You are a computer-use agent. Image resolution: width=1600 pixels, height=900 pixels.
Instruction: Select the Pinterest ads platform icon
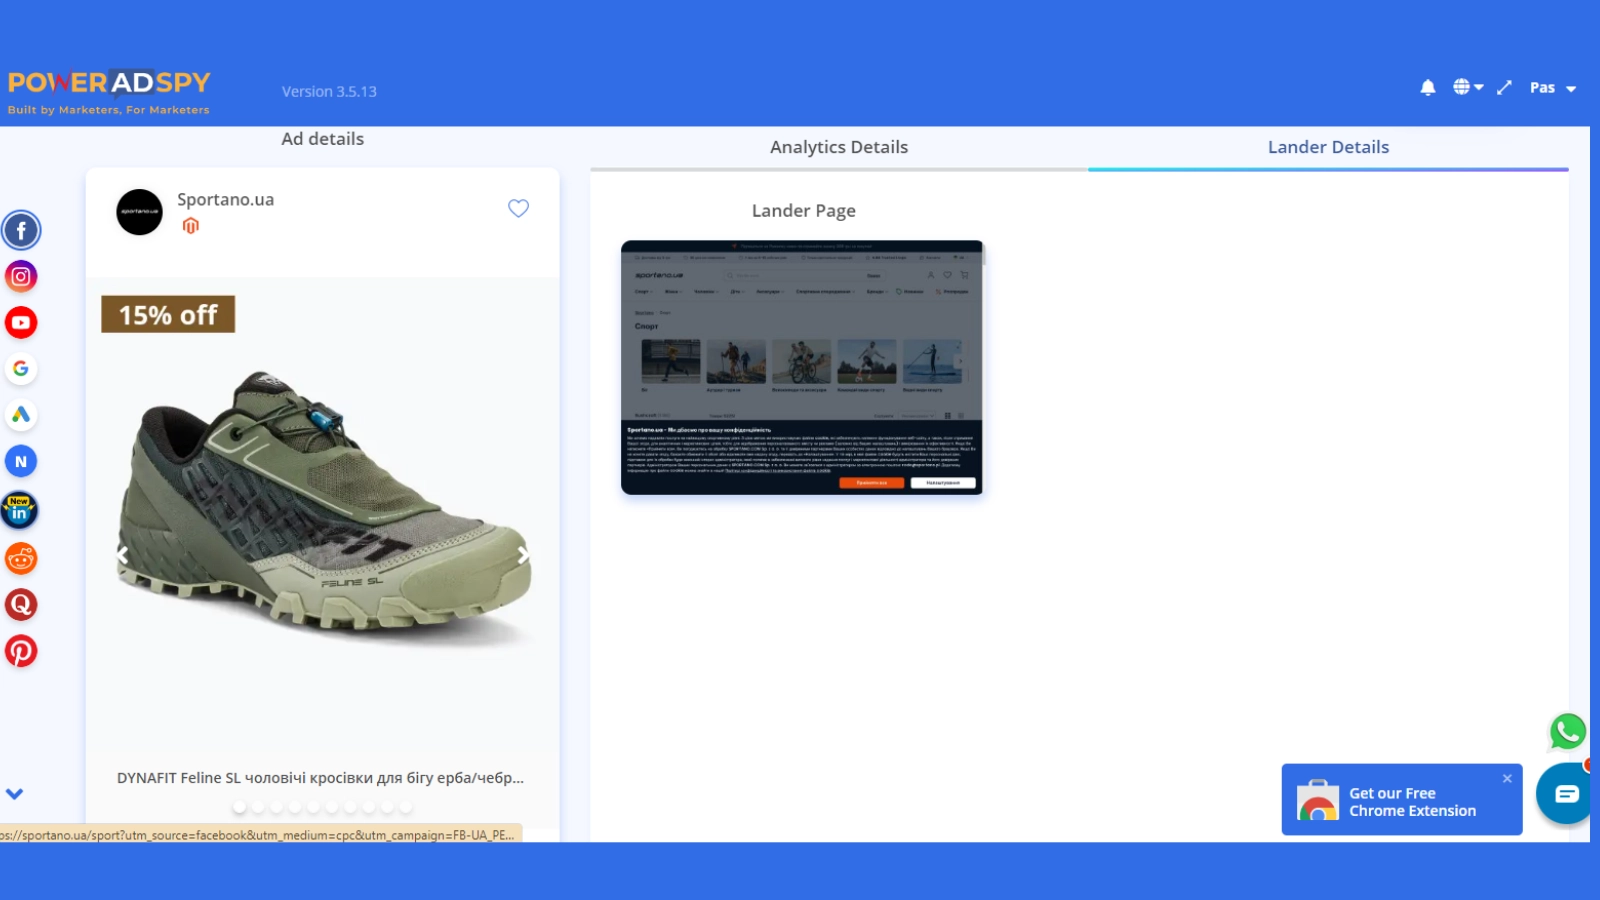coord(21,651)
